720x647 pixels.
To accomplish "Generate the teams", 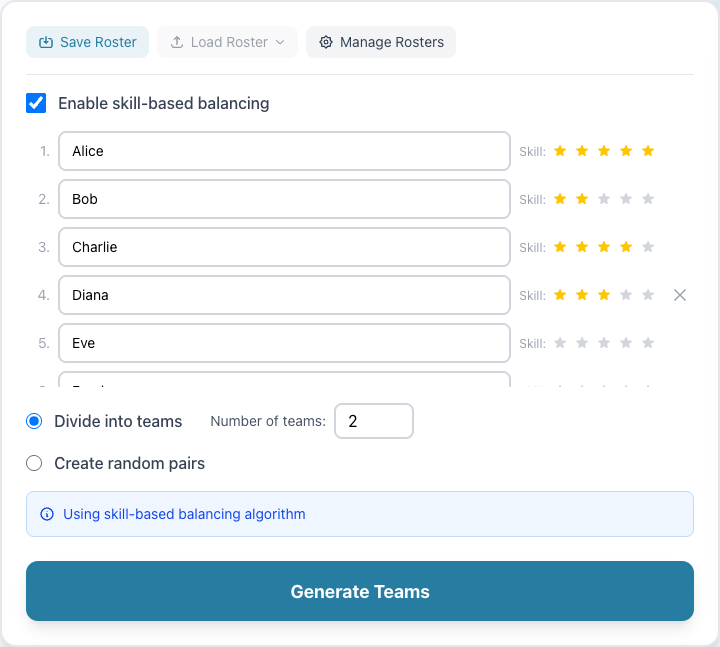I will [x=360, y=591].
